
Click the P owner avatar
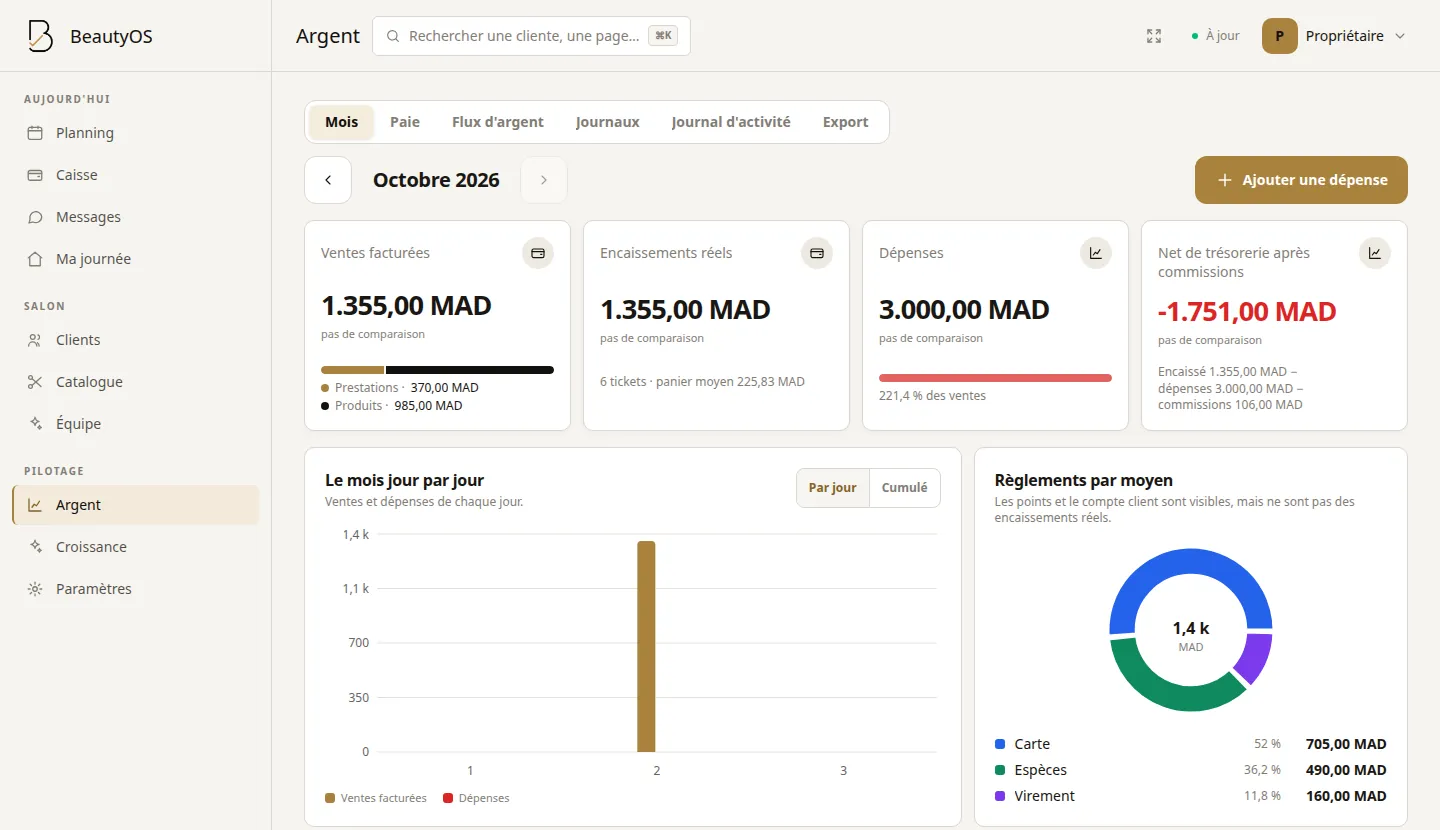coord(1280,36)
